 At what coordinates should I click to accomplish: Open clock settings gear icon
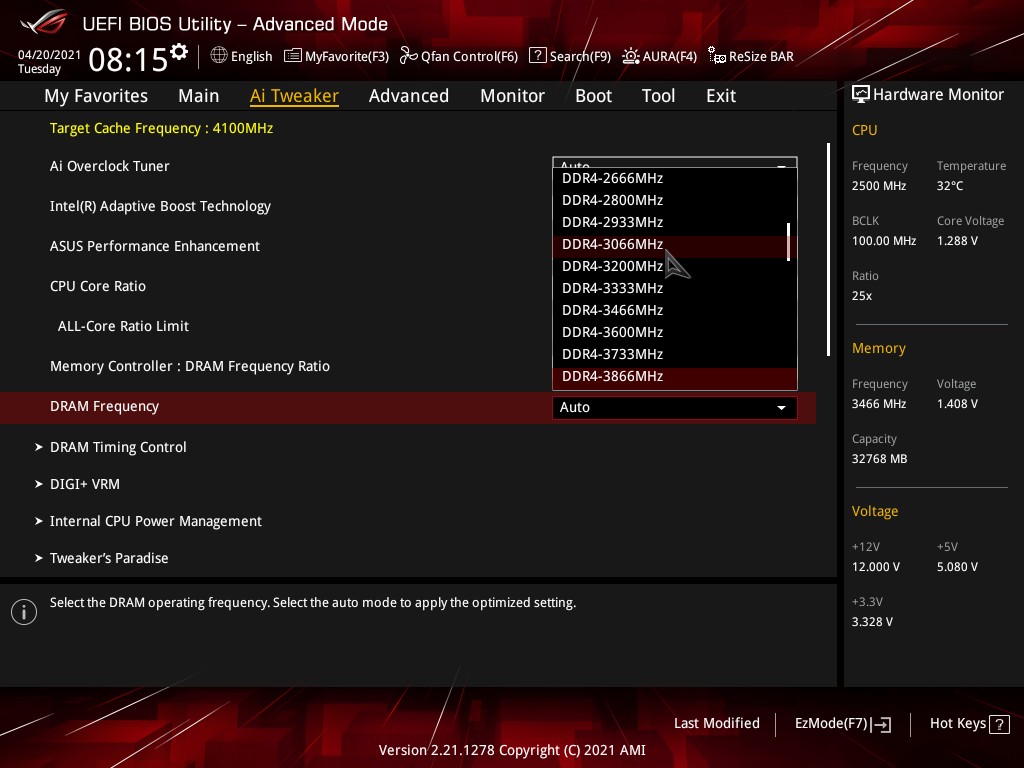179,52
